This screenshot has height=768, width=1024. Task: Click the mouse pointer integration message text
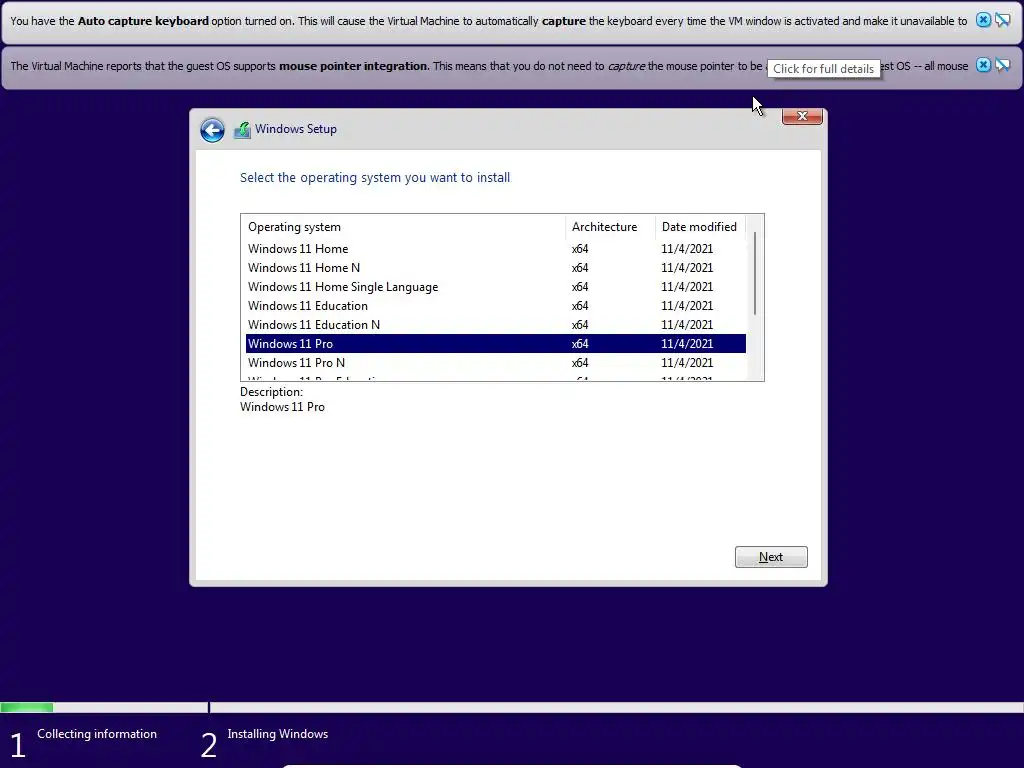coord(488,66)
